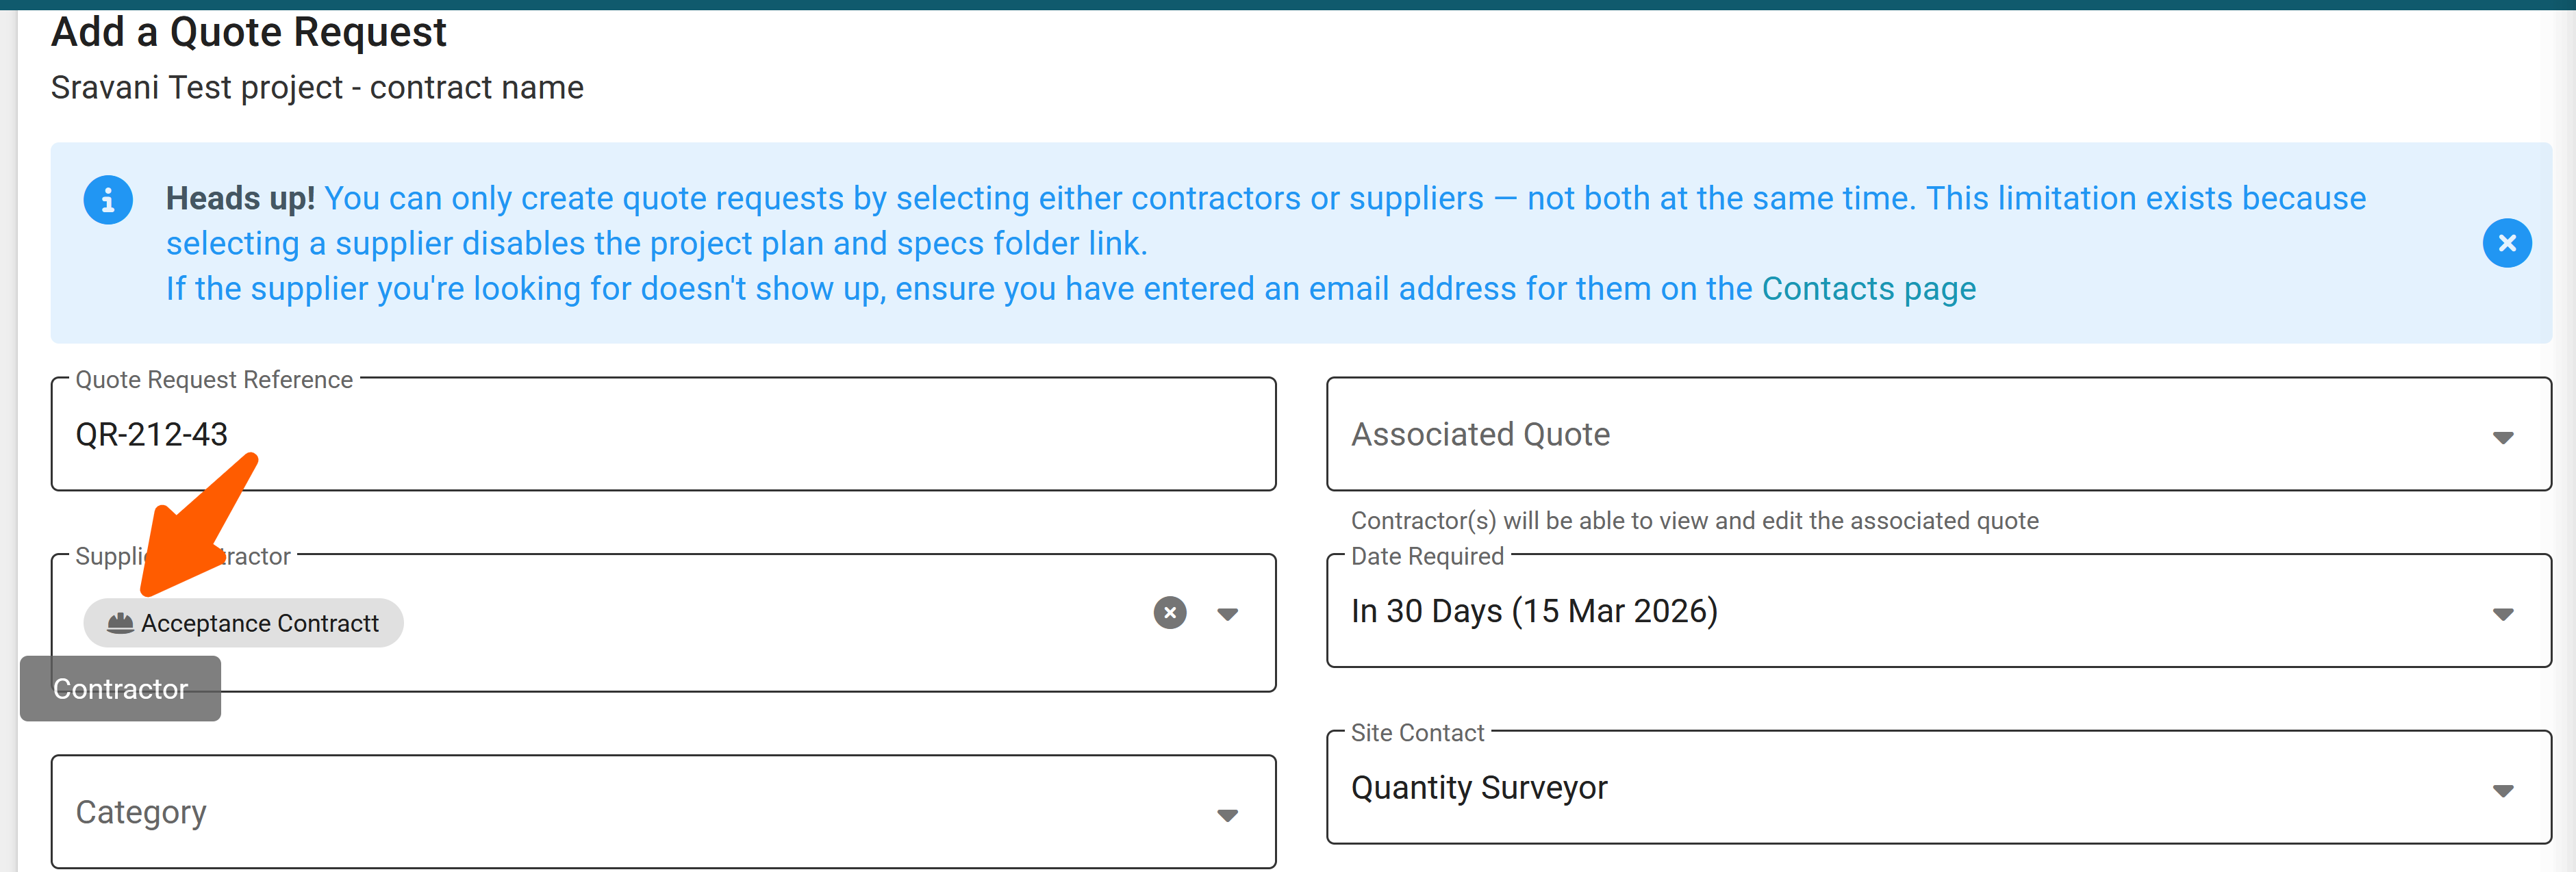Select the Acceptance Contractt chip
The height and width of the screenshot is (872, 2576).
pos(259,623)
